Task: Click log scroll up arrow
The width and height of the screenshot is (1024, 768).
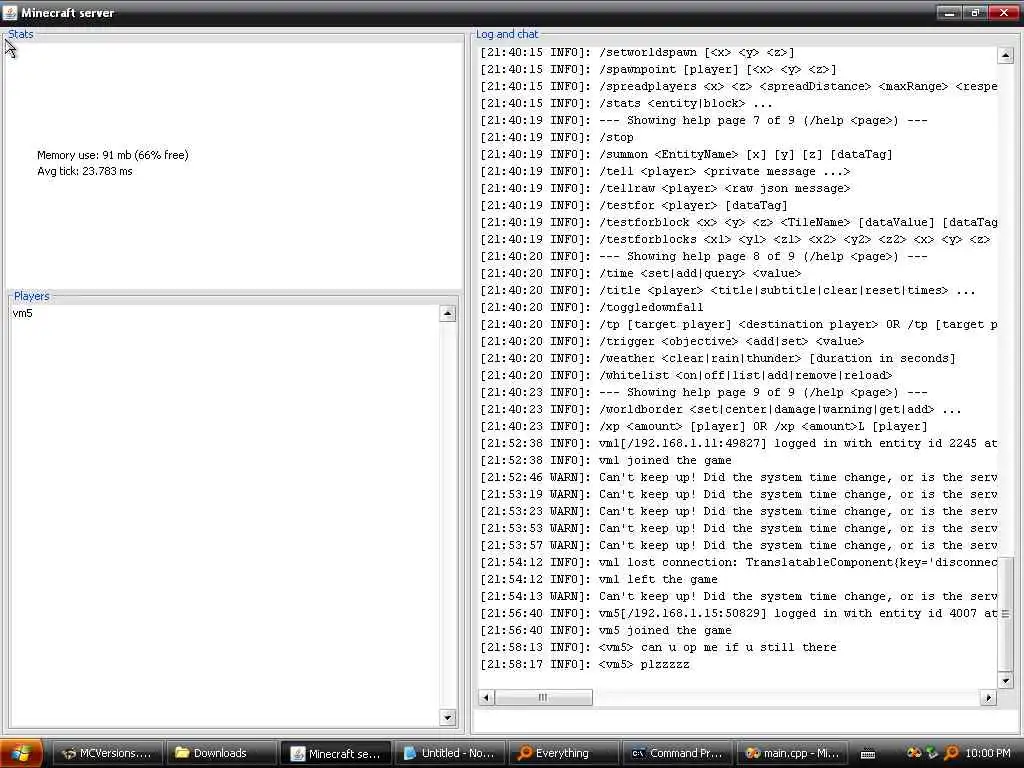Action: [1005, 56]
